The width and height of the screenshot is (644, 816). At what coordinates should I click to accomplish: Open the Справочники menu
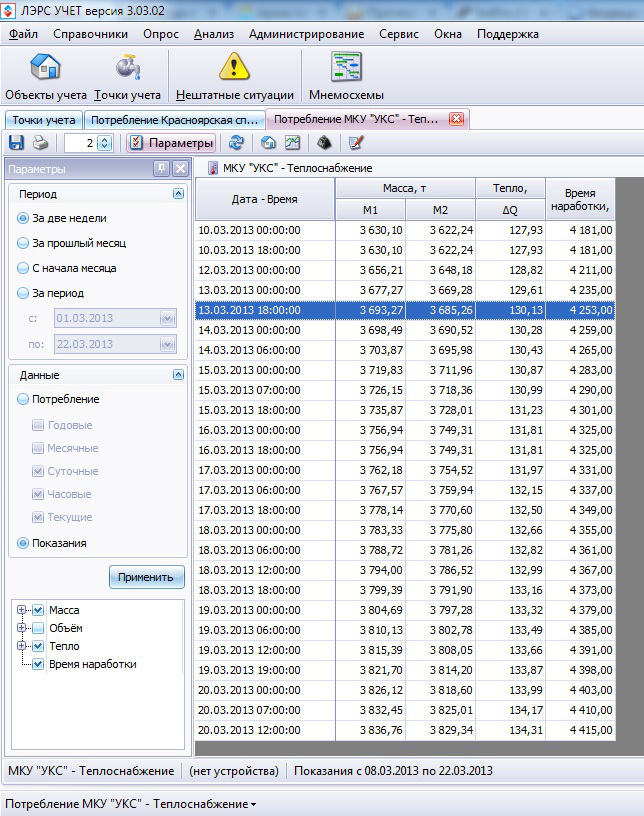tap(91, 34)
